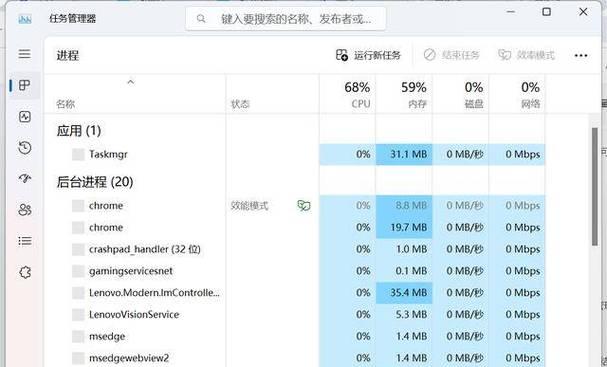
Task: Click the 结束任务 button
Action: click(x=451, y=55)
